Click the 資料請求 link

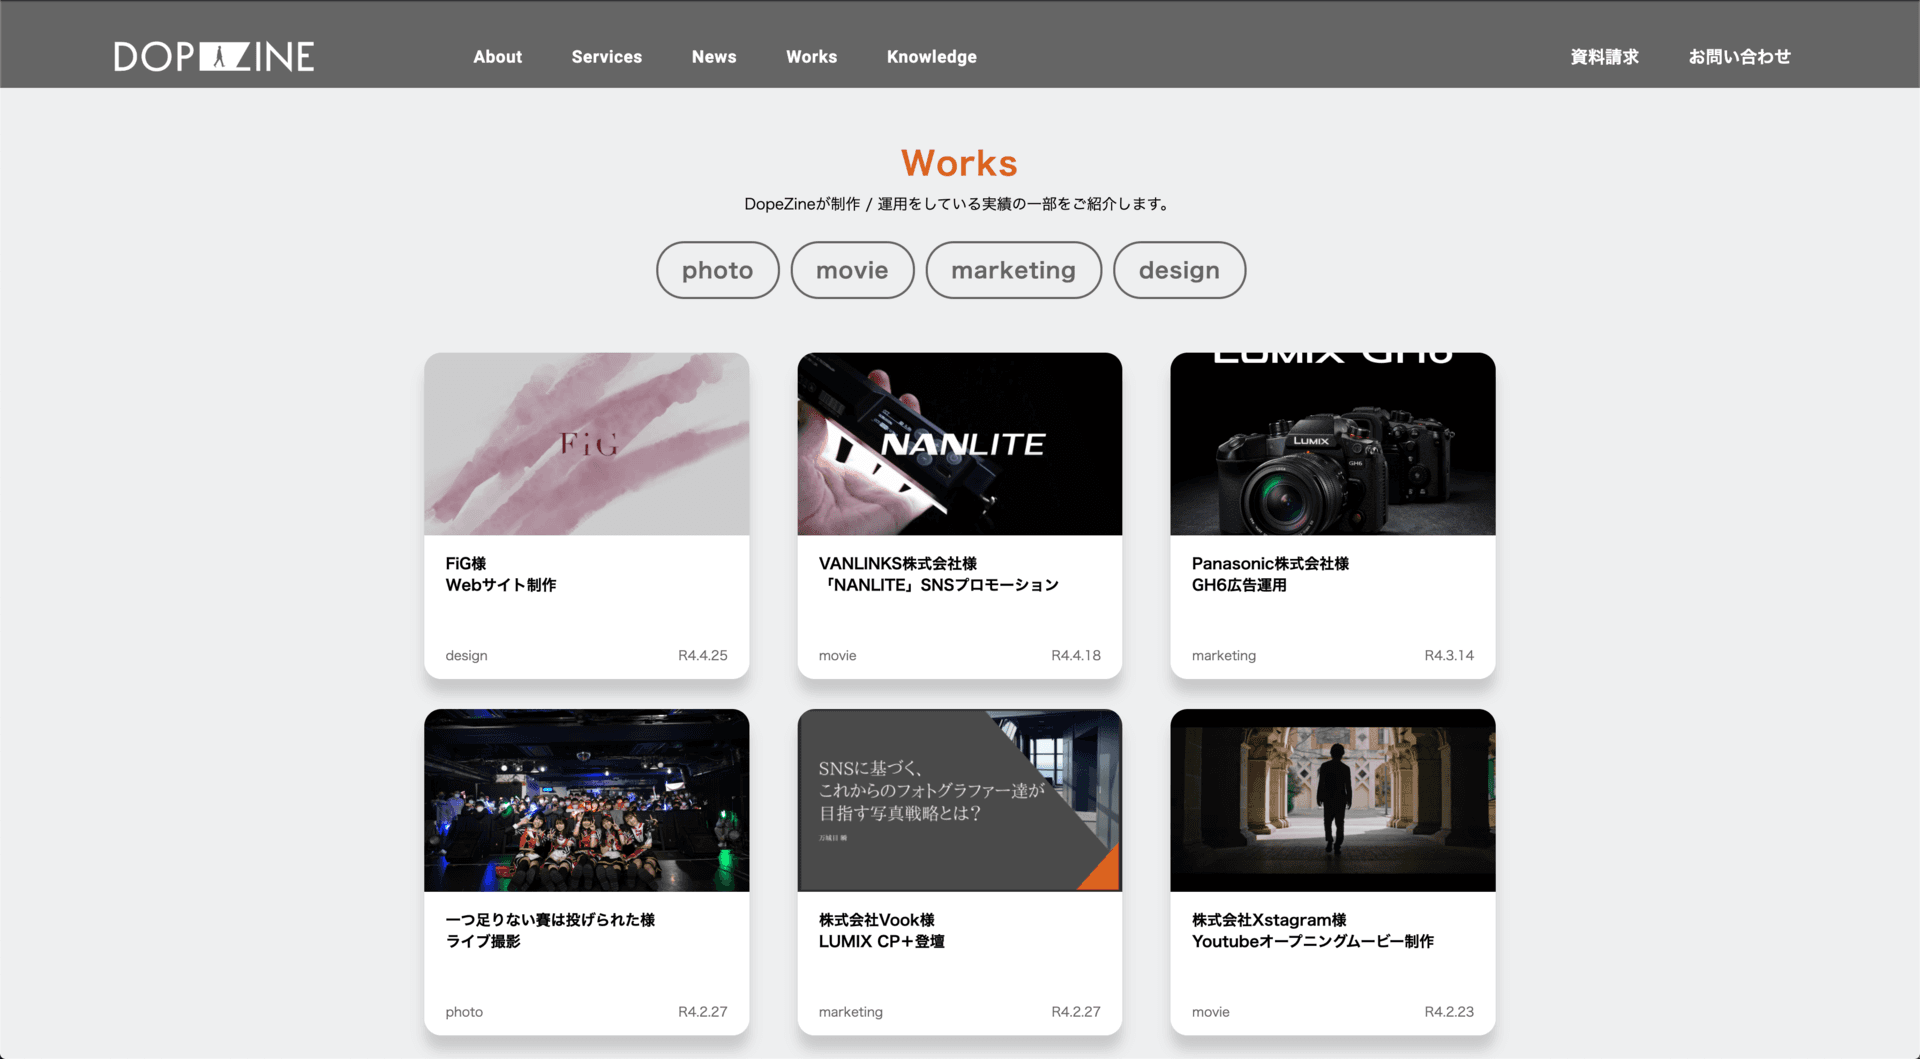1604,57
